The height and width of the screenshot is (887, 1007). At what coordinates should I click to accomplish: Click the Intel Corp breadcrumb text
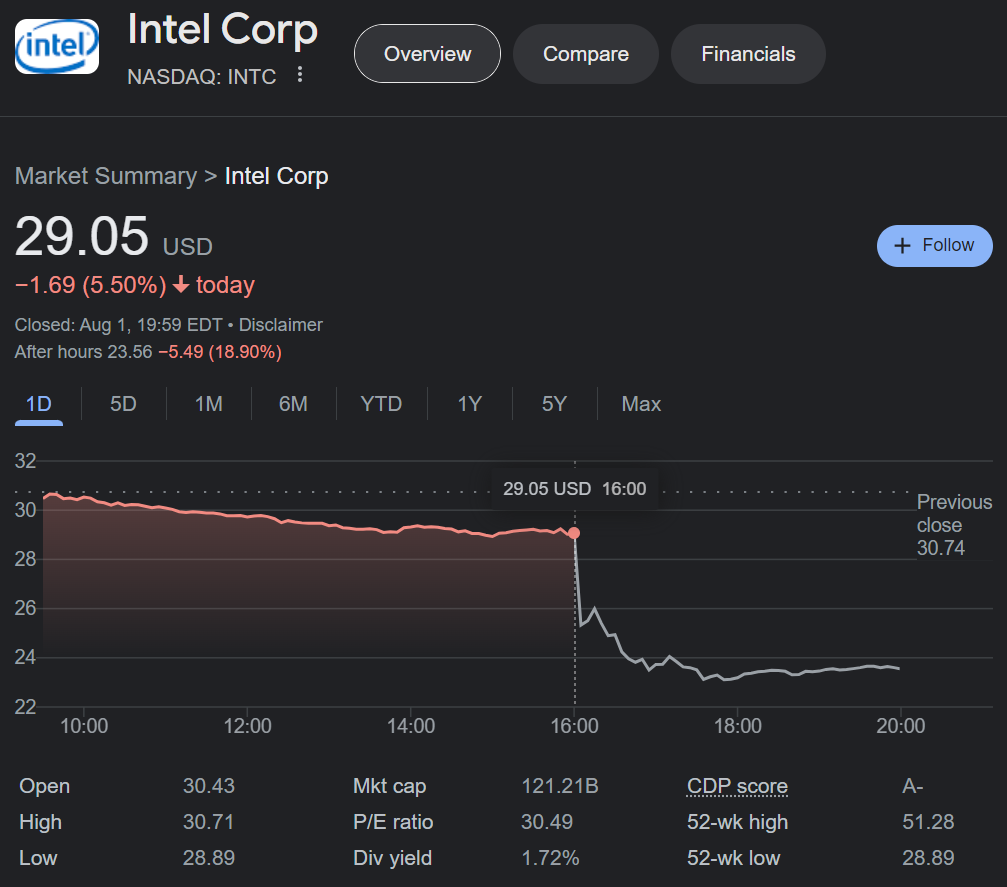point(276,177)
